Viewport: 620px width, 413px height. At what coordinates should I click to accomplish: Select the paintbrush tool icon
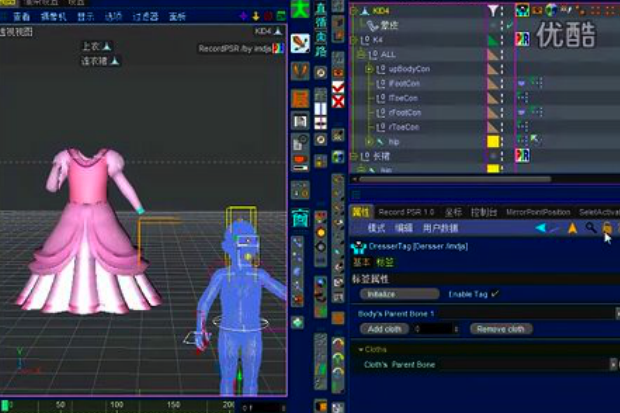click(x=300, y=43)
